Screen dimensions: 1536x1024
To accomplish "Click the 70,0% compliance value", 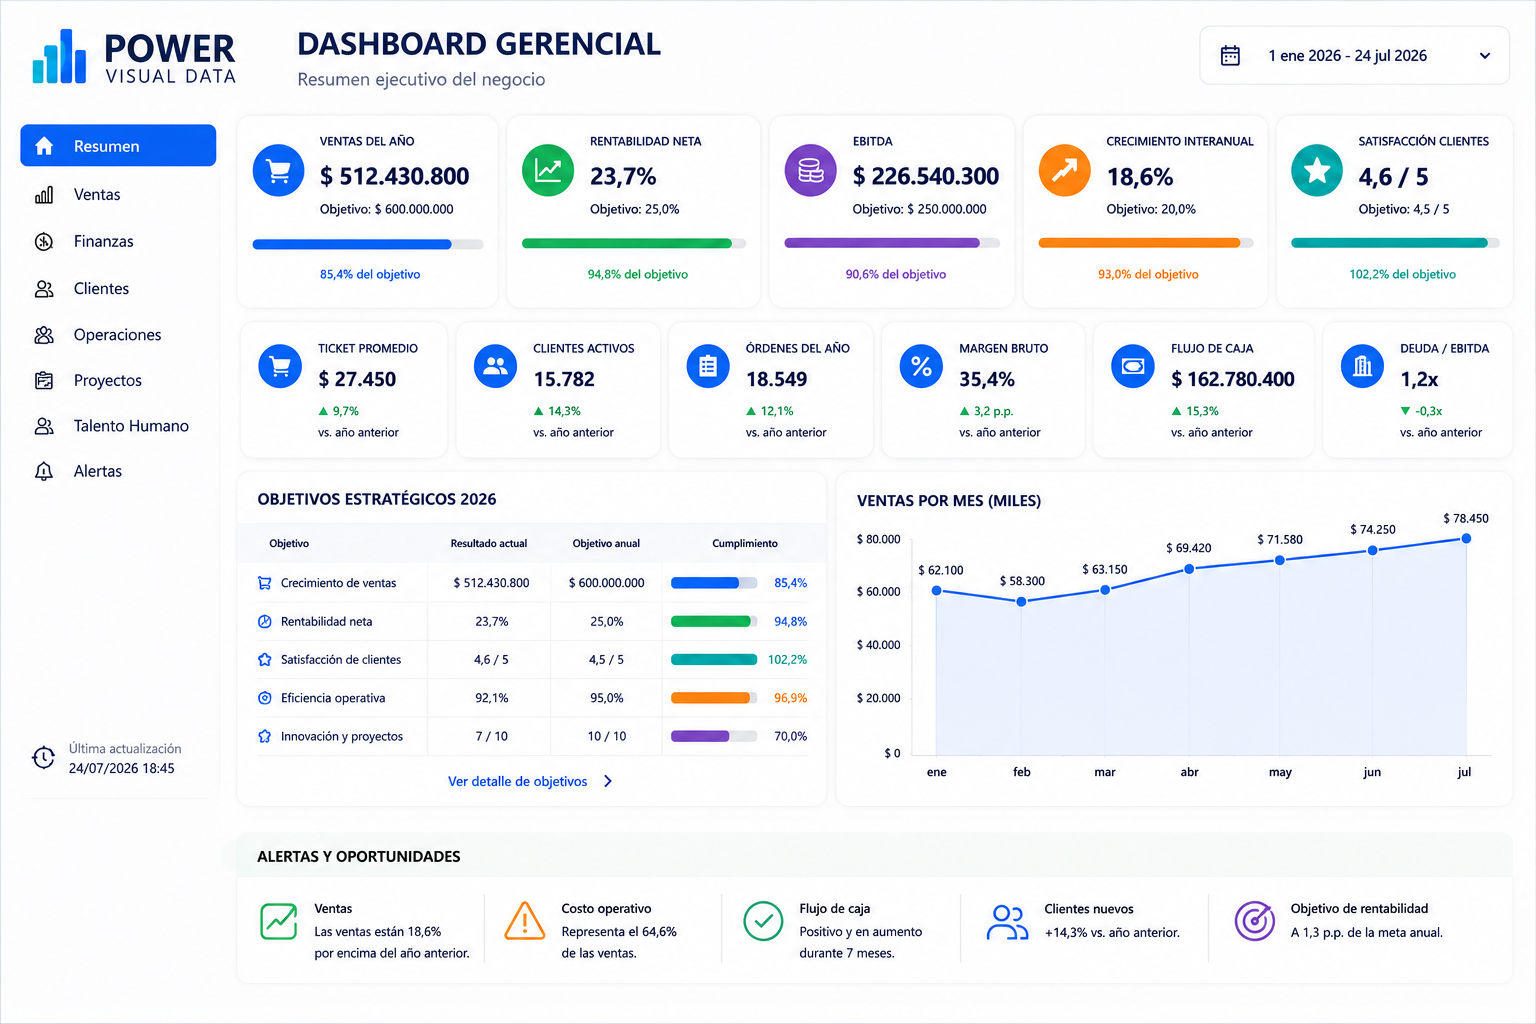I will coord(790,736).
